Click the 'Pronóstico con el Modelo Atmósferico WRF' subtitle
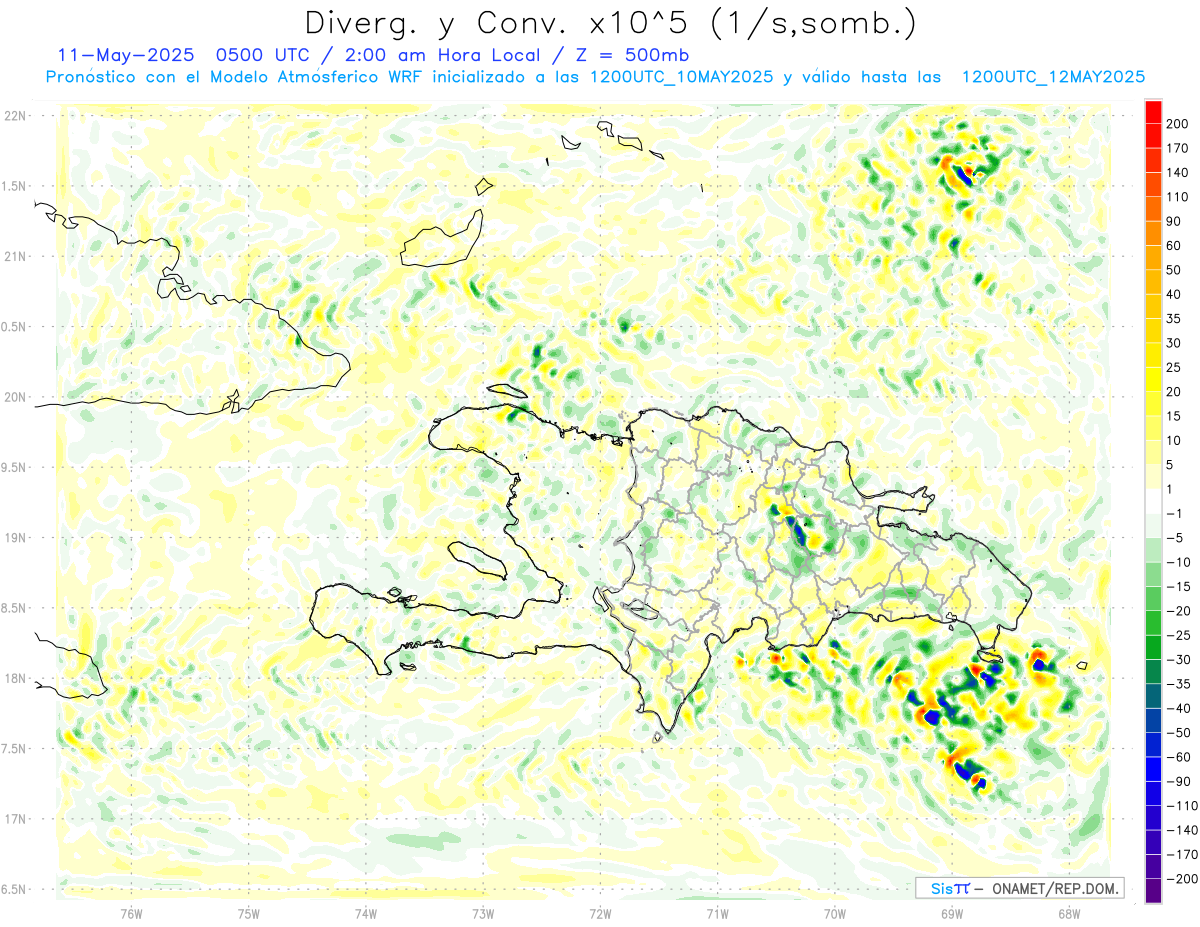The image size is (1200, 927). [236, 77]
